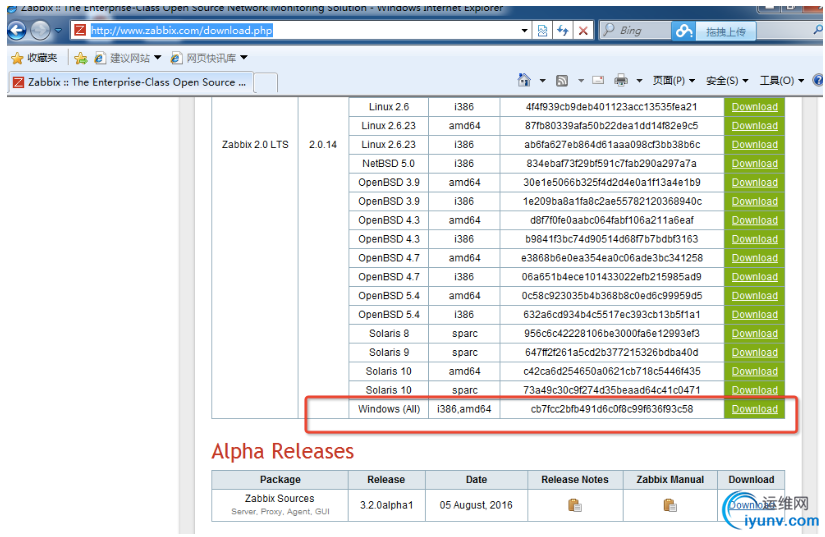The height and width of the screenshot is (537, 825).
Task: Click the 3.2.0alpha1 release cell
Action: tap(386, 505)
